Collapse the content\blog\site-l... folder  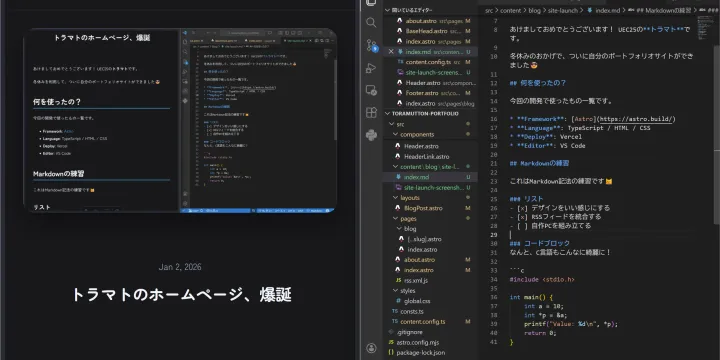(395, 167)
